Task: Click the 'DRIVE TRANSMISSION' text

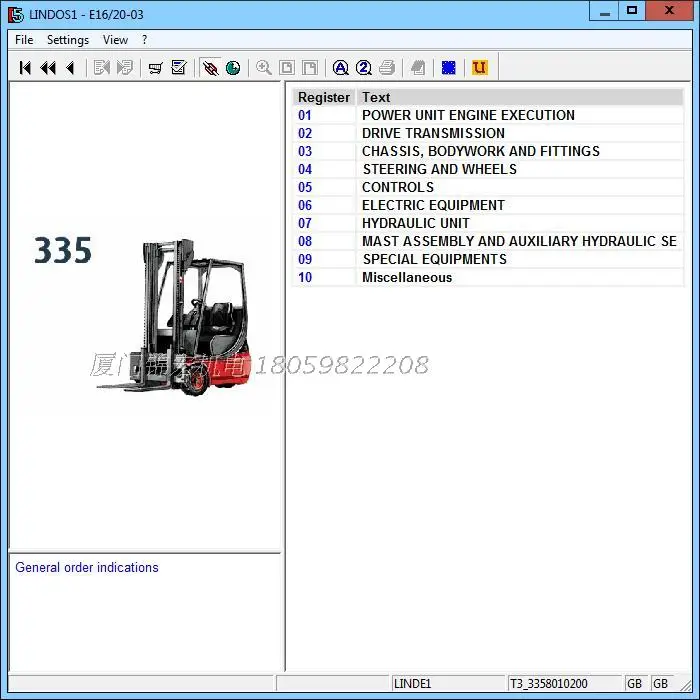Action: click(x=433, y=133)
